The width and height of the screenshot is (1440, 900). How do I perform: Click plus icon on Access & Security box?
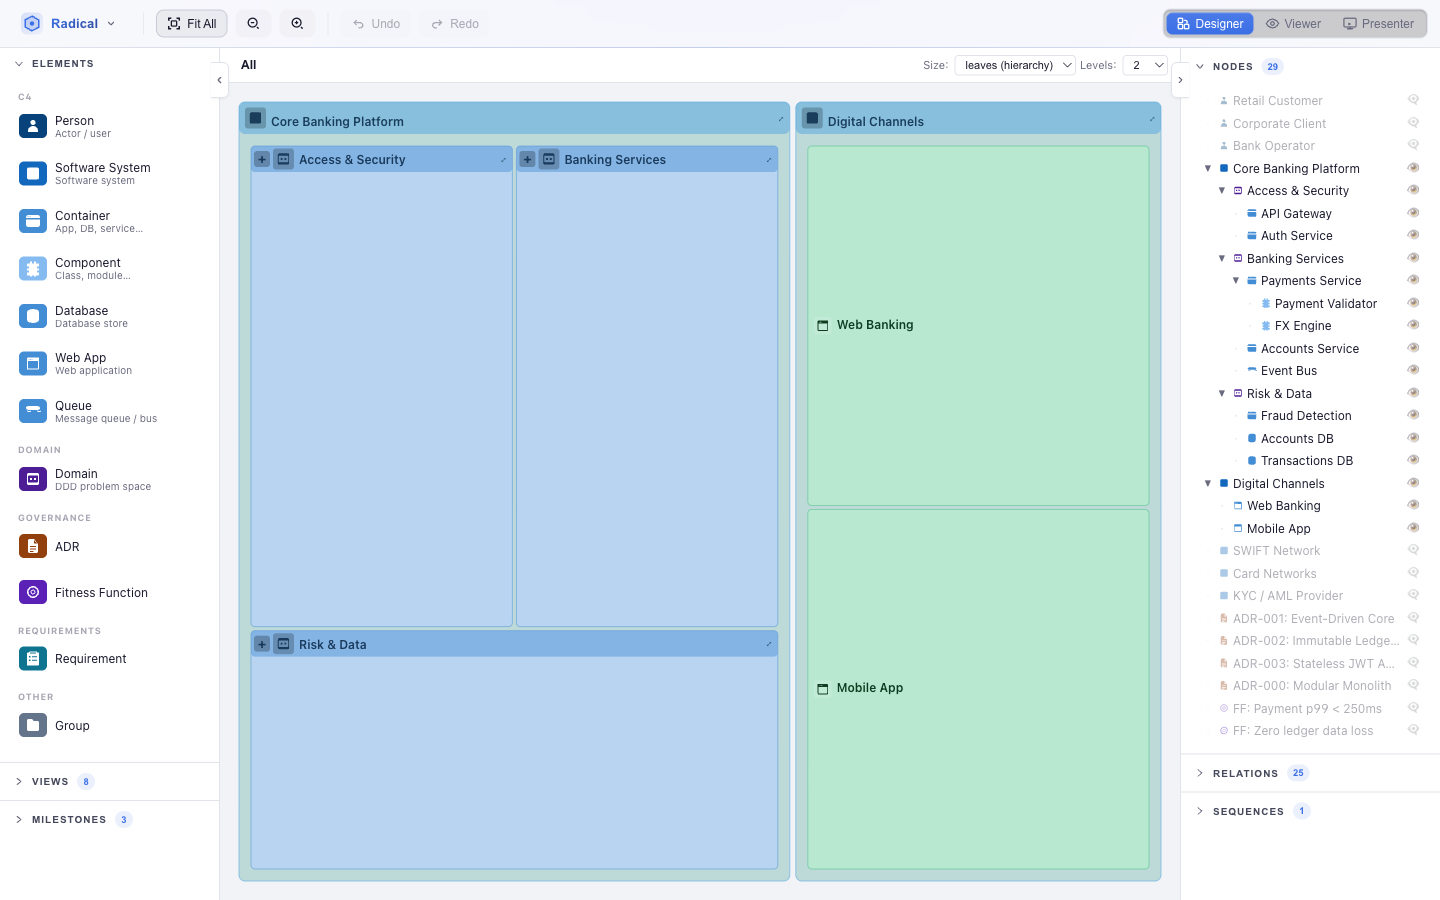point(262,159)
